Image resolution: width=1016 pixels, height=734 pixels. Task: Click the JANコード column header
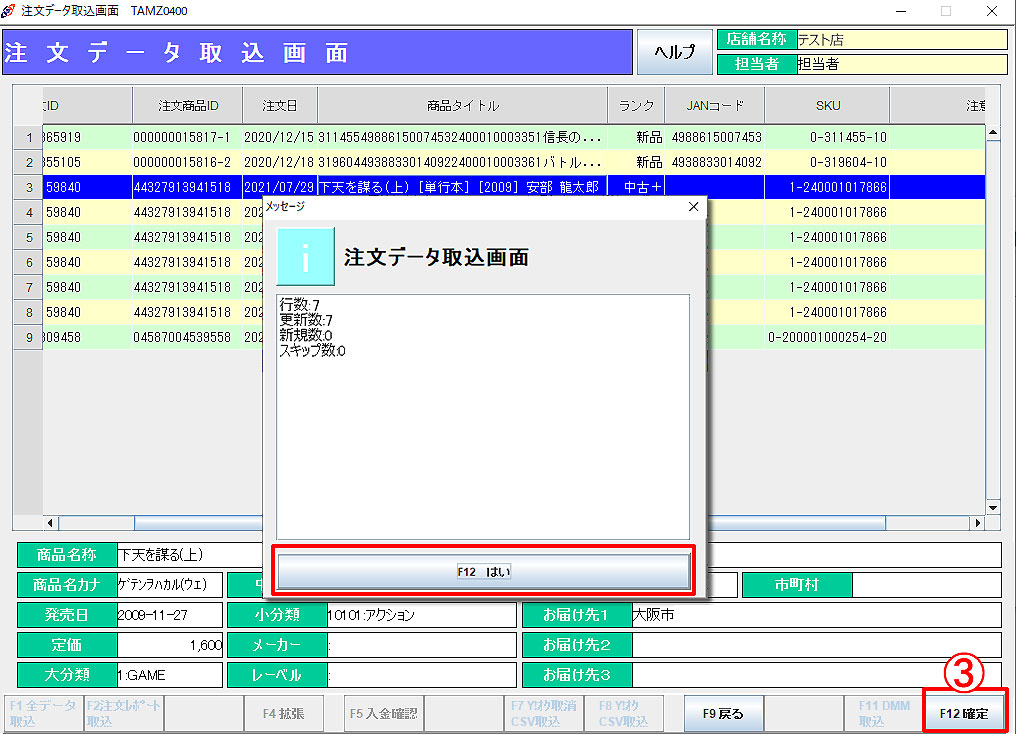point(716,105)
